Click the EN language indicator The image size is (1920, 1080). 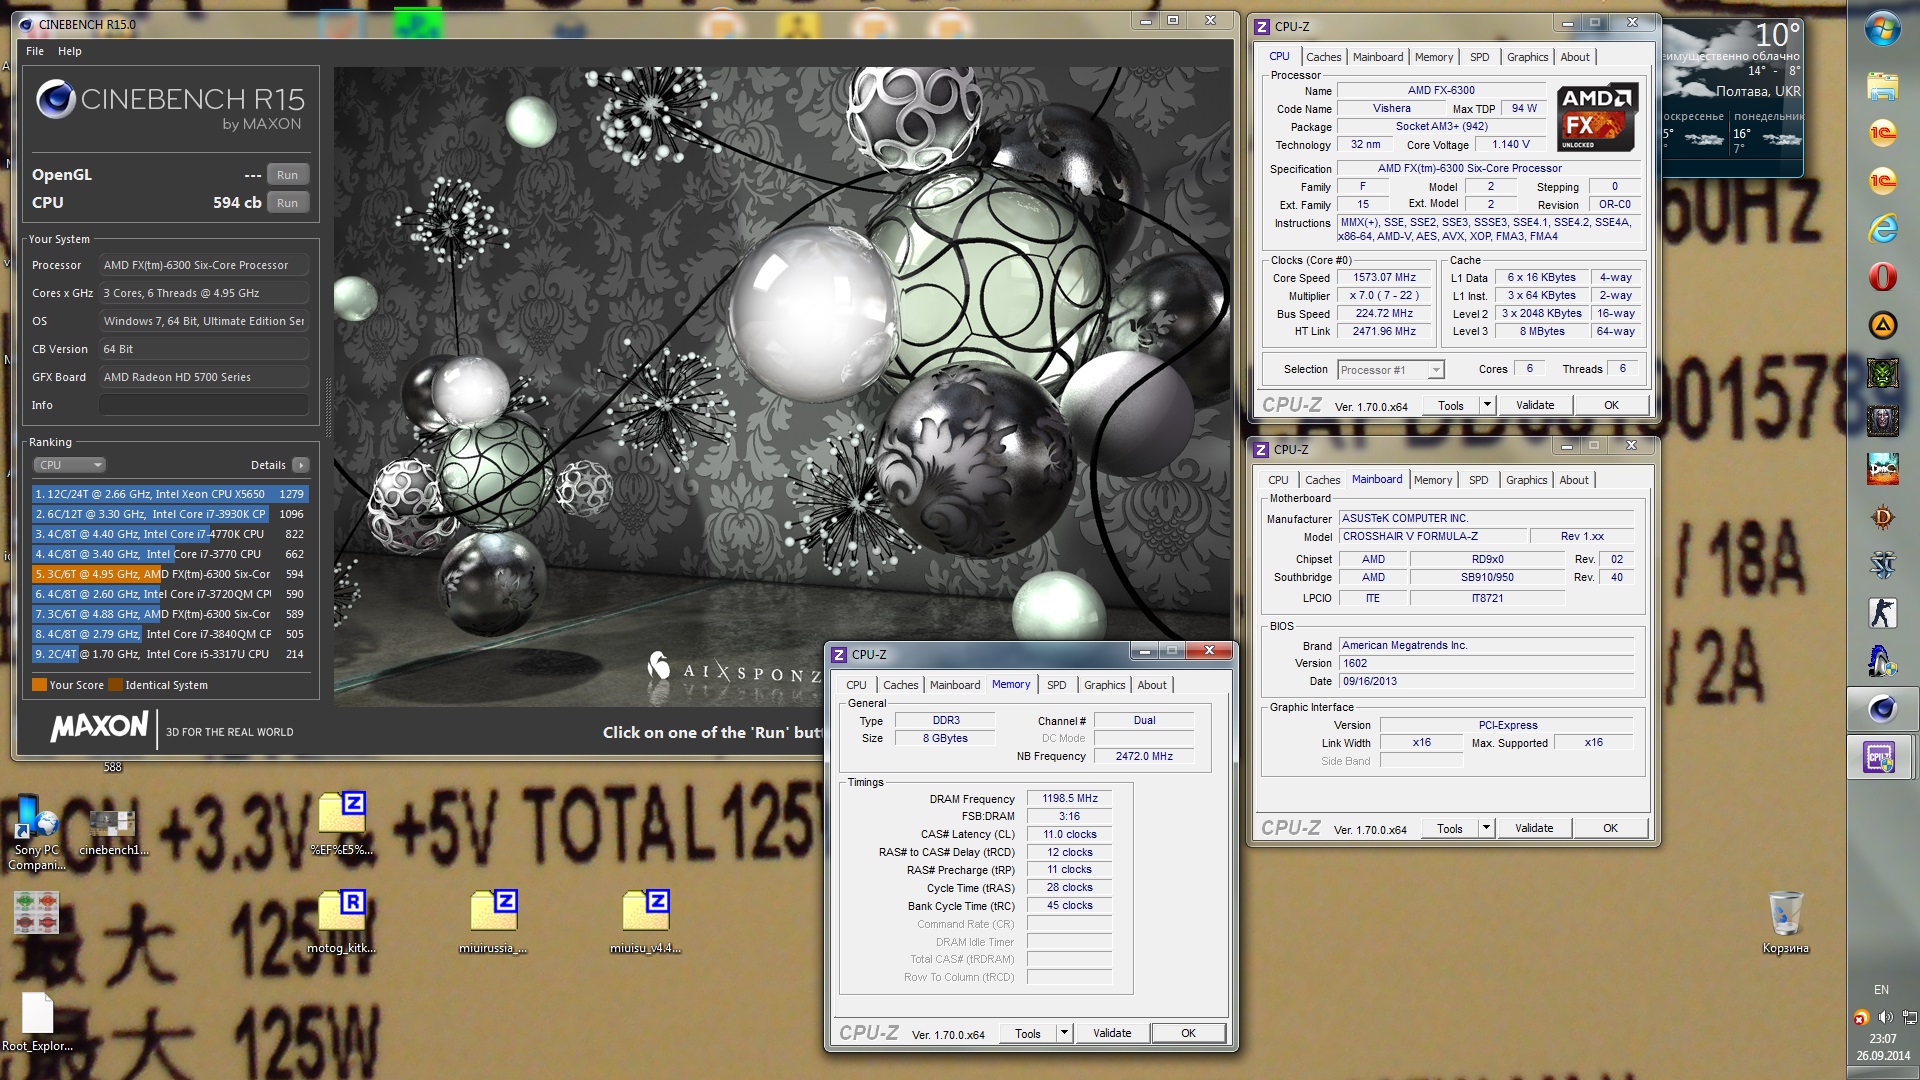(1881, 990)
